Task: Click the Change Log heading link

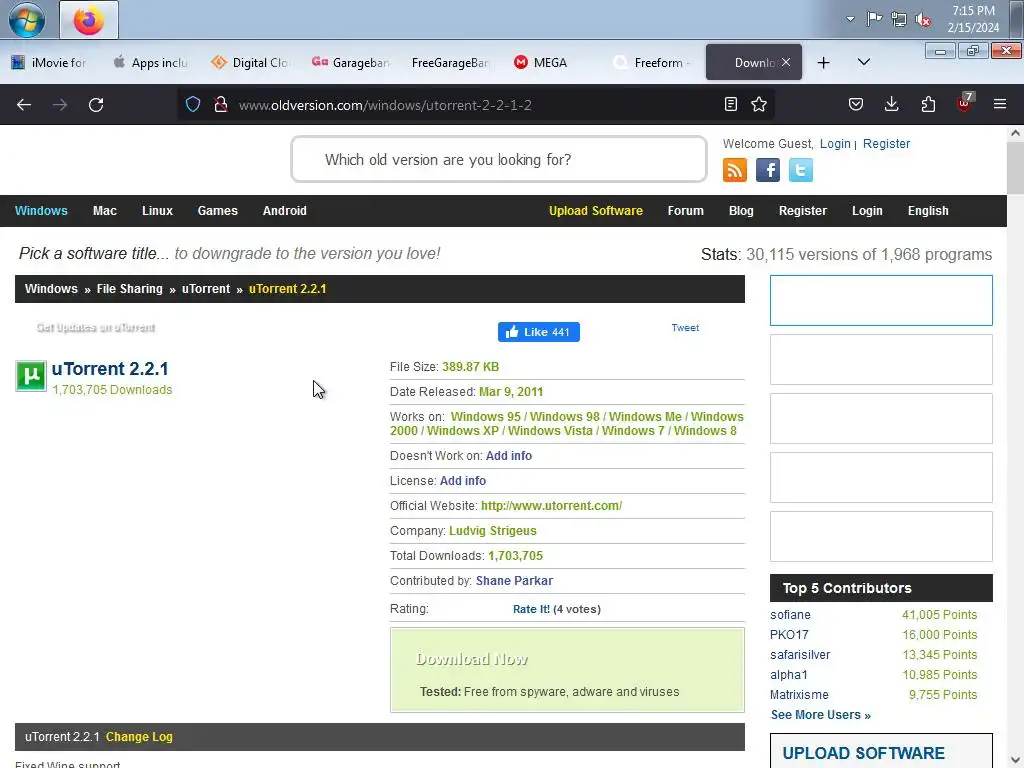Action: [x=139, y=737]
